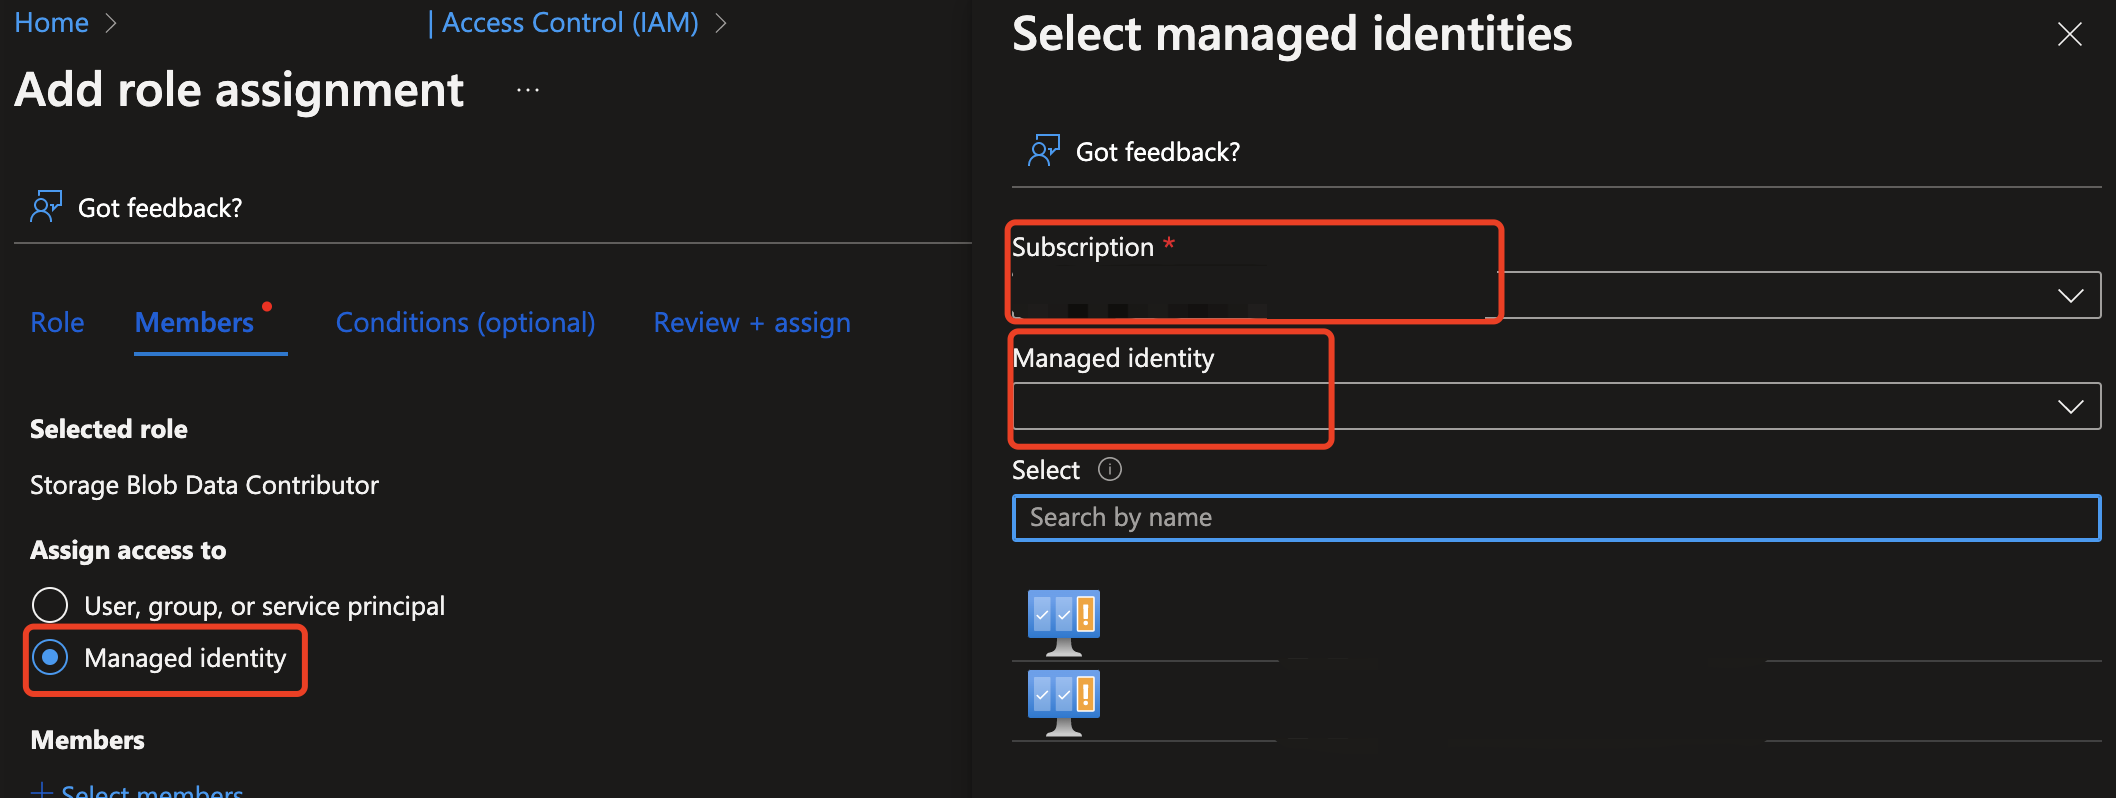Click the feedback icon in Select managed identities panel
Viewport: 2116px width, 798px height.
tap(1043, 151)
